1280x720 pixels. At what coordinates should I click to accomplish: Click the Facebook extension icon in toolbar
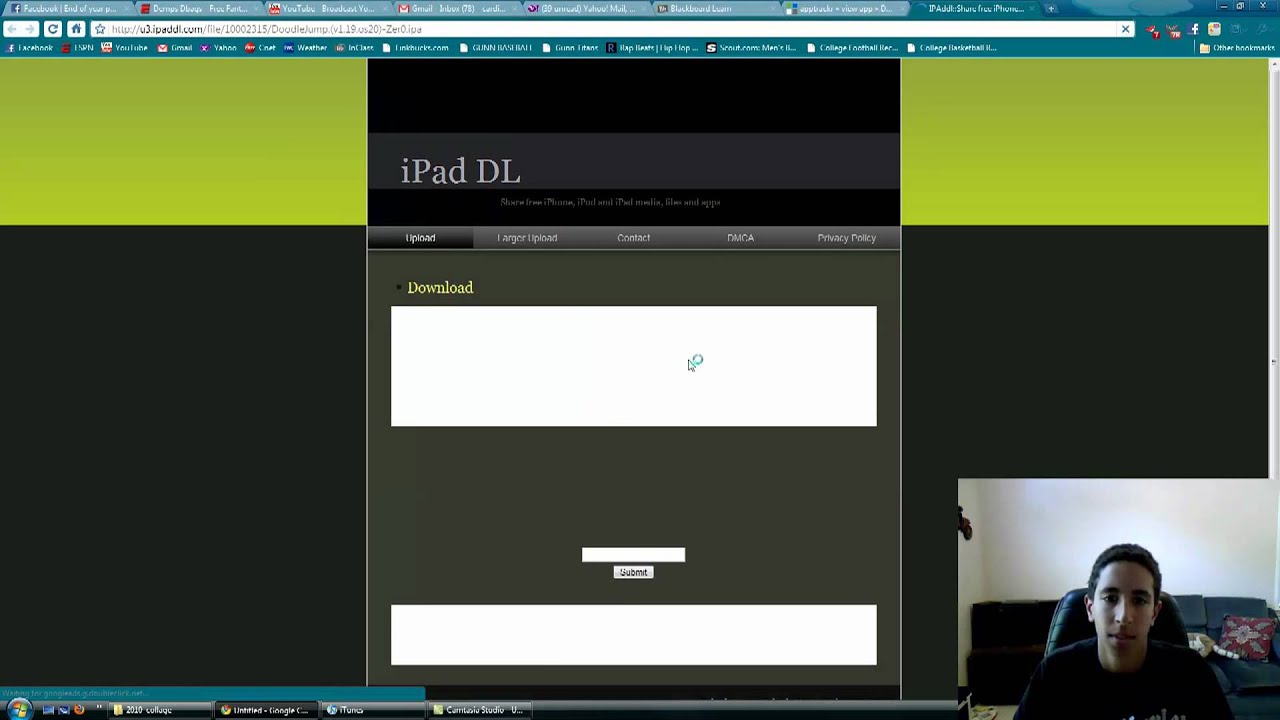(x=1194, y=30)
